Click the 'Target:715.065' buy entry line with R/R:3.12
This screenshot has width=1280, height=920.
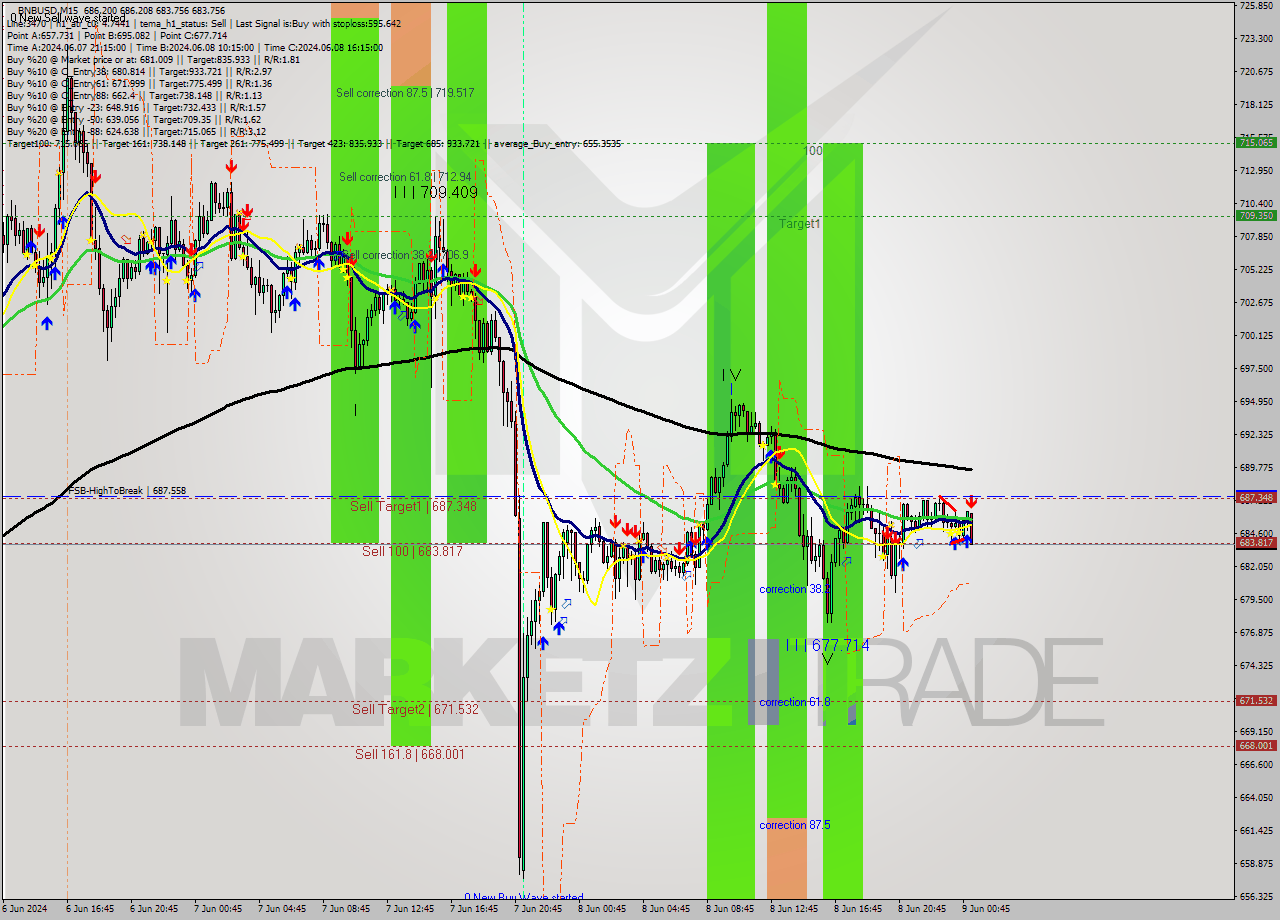[x=136, y=131]
